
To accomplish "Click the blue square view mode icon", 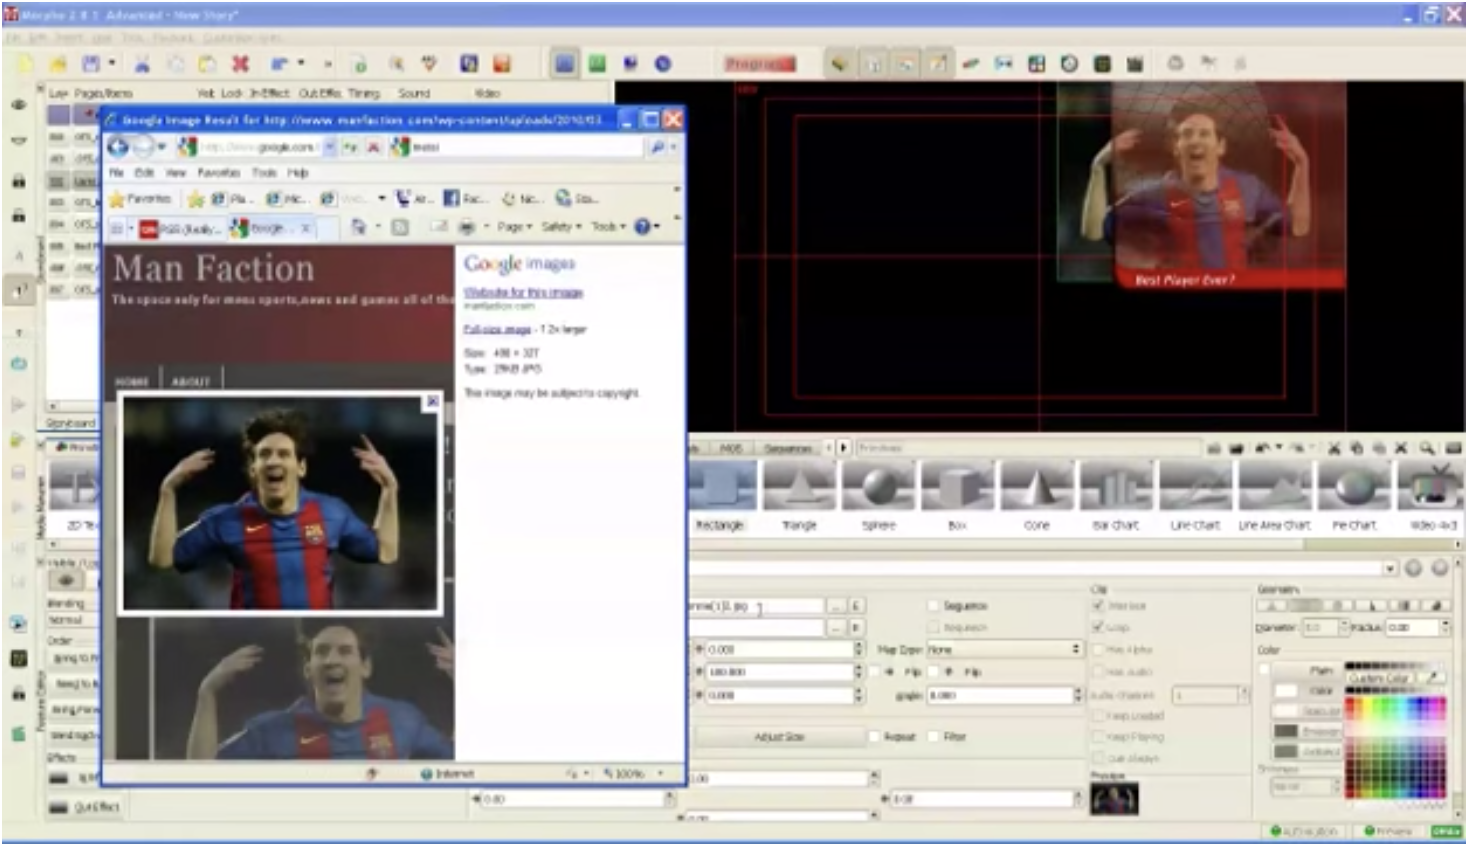I will click(565, 64).
